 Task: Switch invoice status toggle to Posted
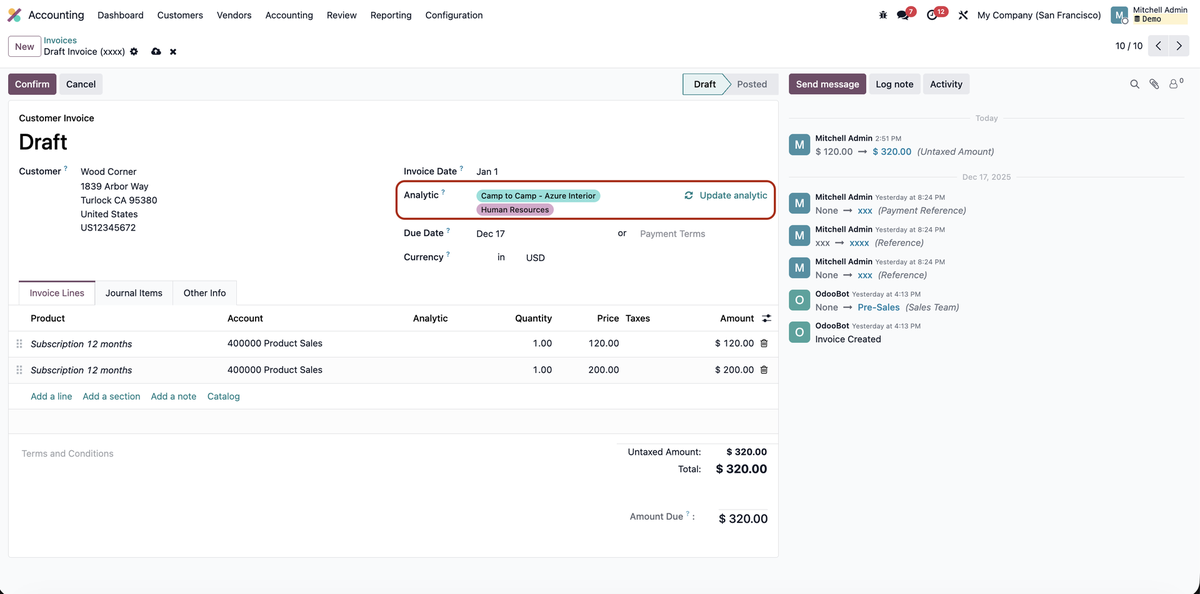tap(752, 84)
